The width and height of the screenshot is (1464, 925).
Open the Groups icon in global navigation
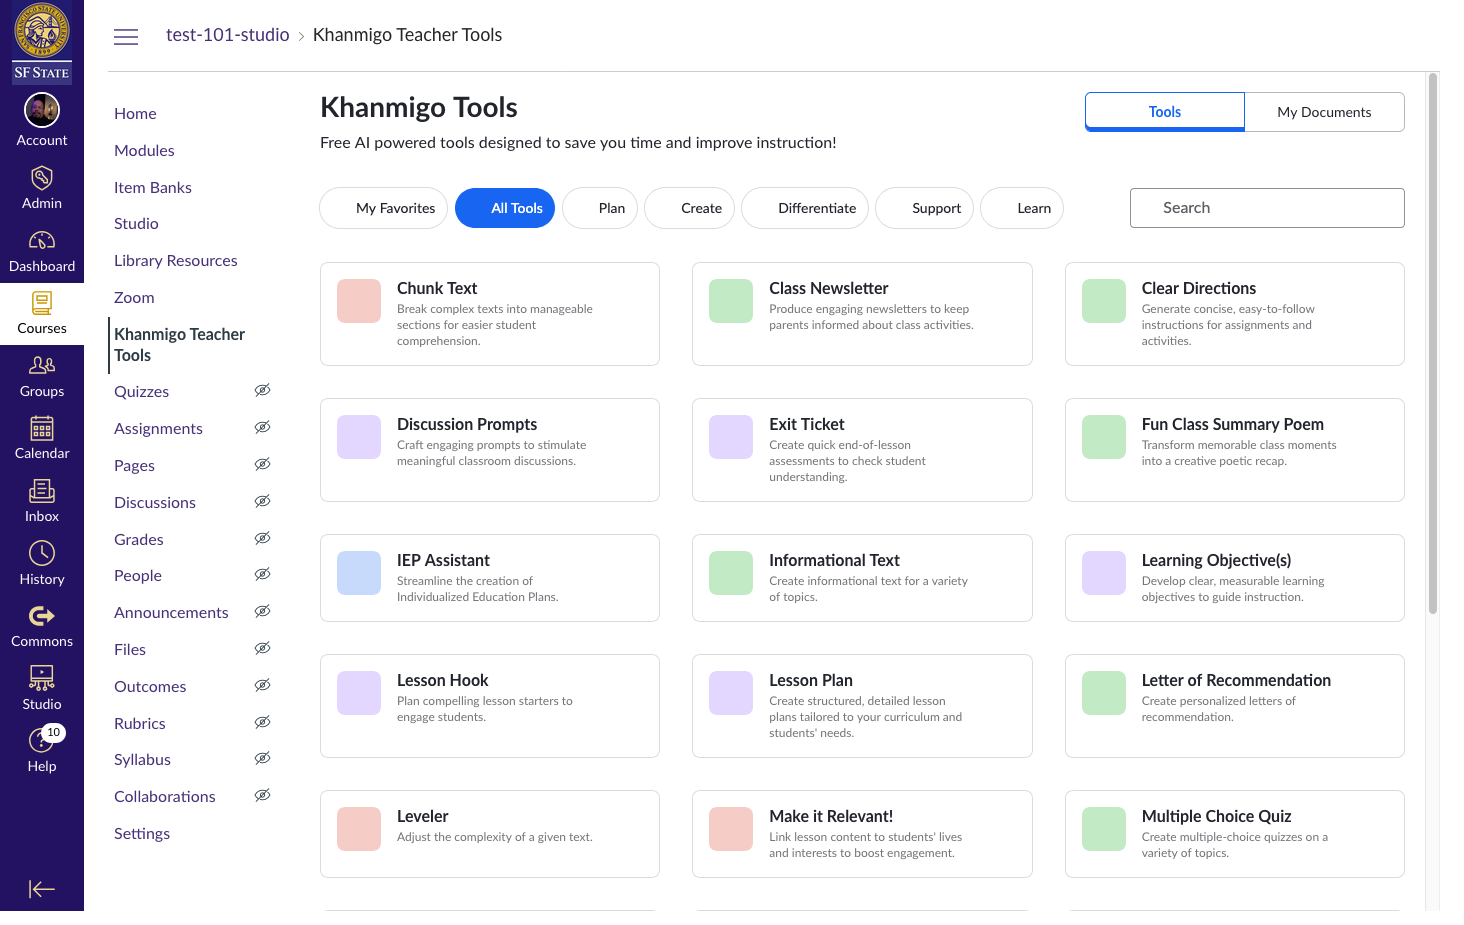tap(42, 365)
